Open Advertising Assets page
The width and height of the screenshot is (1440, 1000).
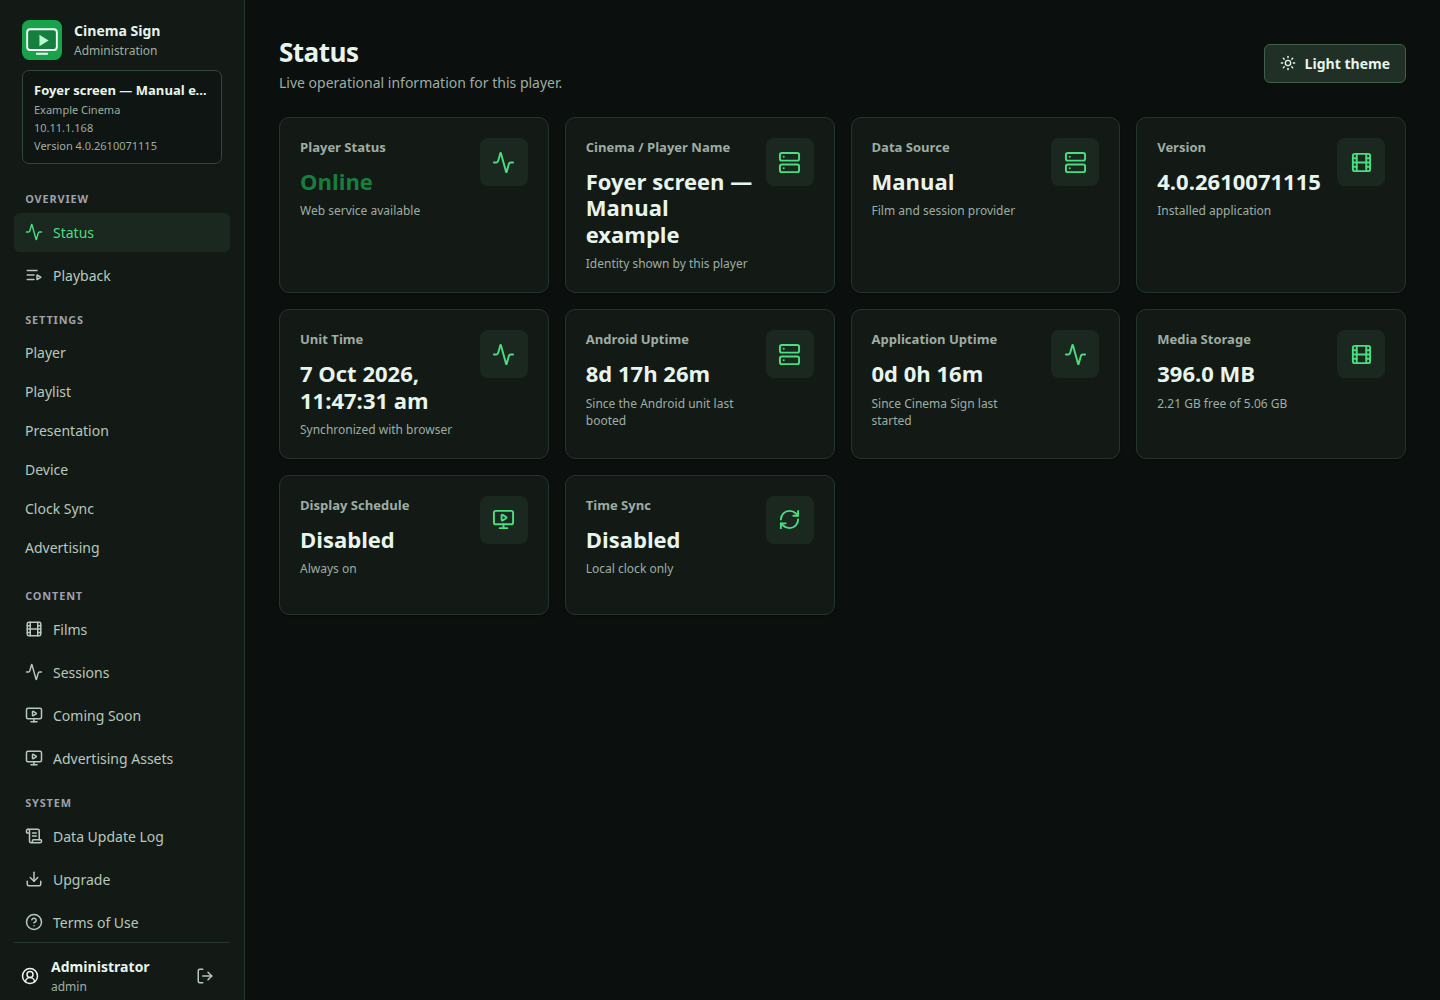122,758
